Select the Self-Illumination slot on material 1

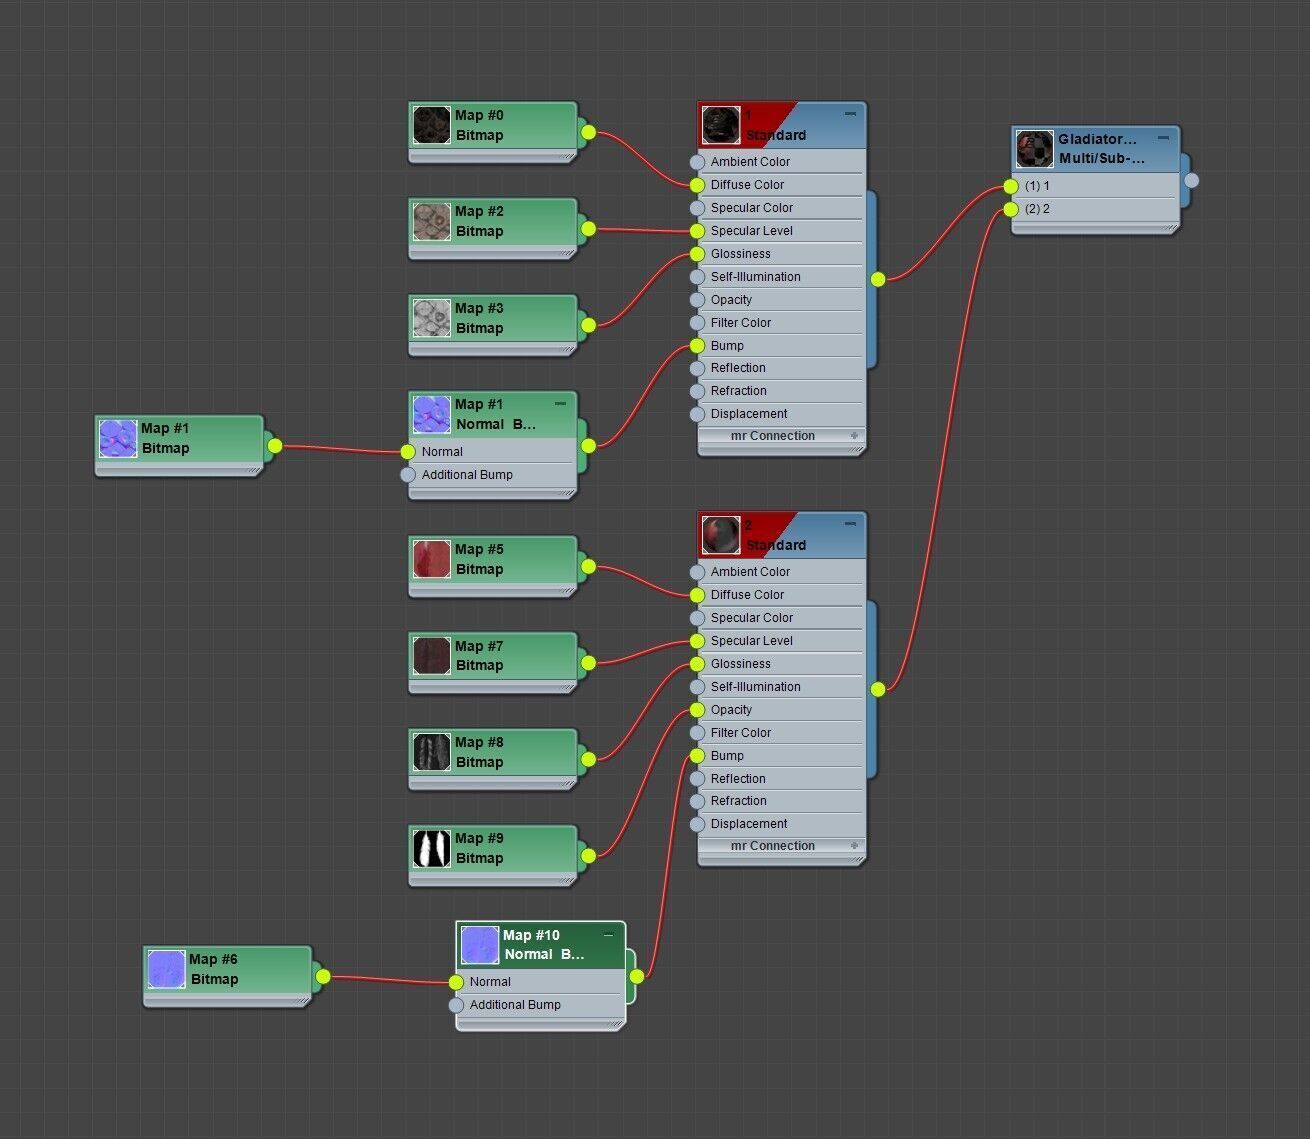(x=780, y=277)
